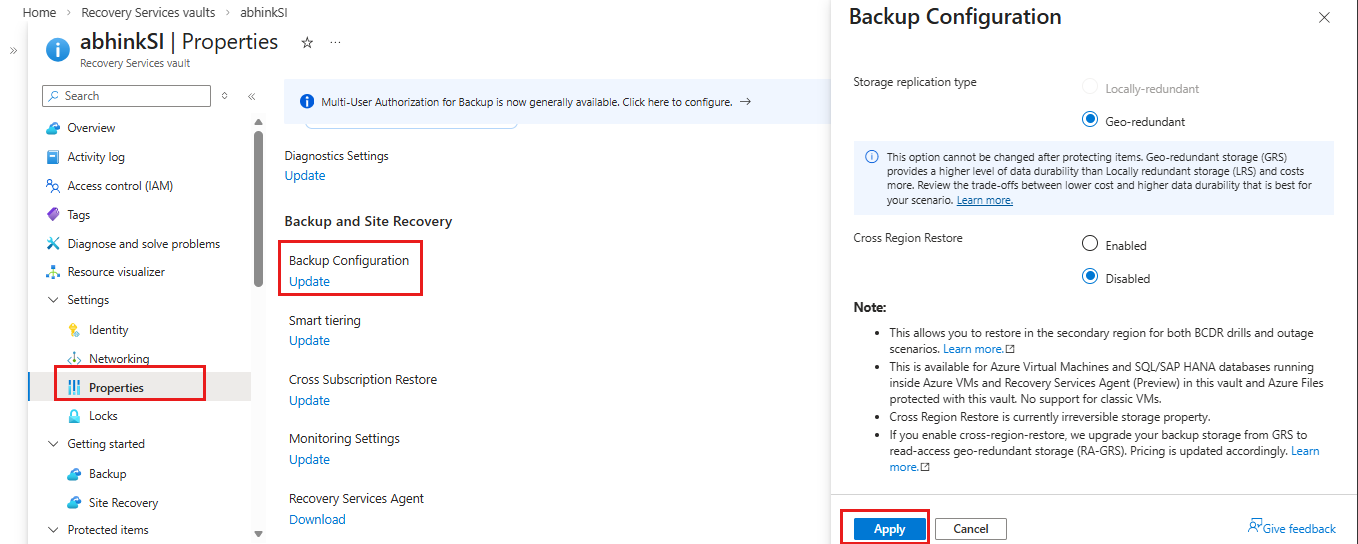Click the arrow at end of banner
The width and height of the screenshot is (1358, 544).
745,102
